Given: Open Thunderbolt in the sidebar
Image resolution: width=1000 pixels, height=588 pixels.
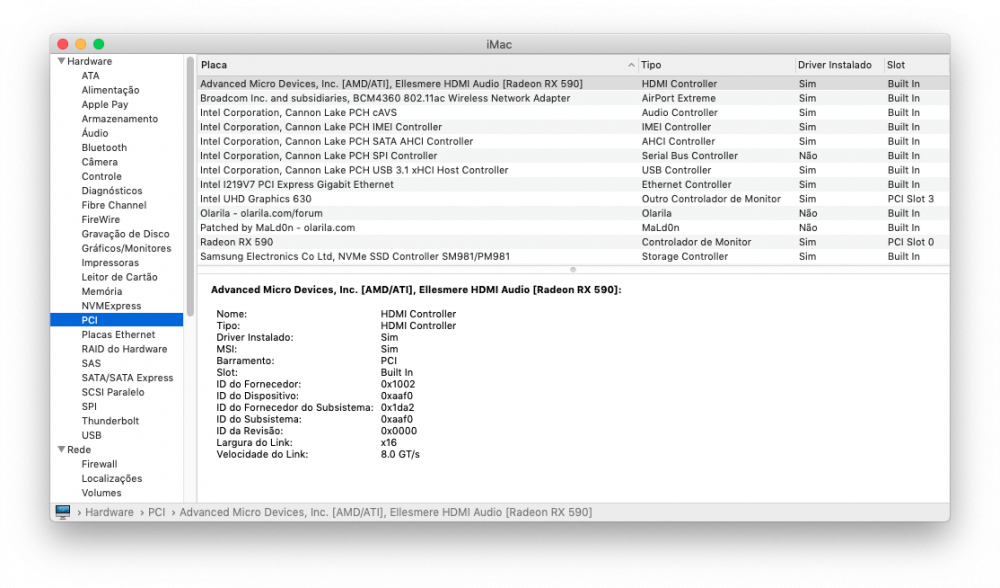Looking at the screenshot, I should point(110,421).
